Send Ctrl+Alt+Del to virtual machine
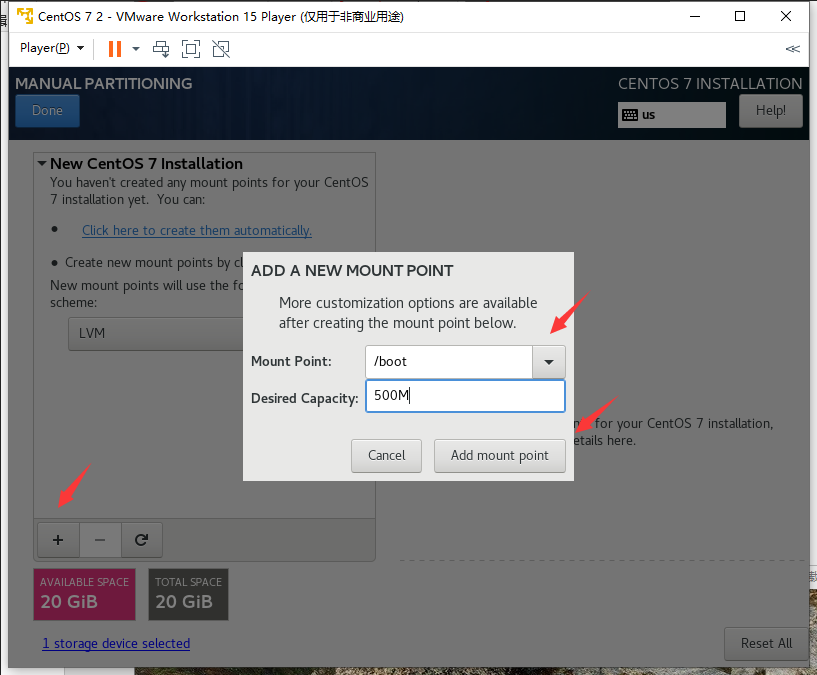This screenshot has width=817, height=675. (x=161, y=49)
